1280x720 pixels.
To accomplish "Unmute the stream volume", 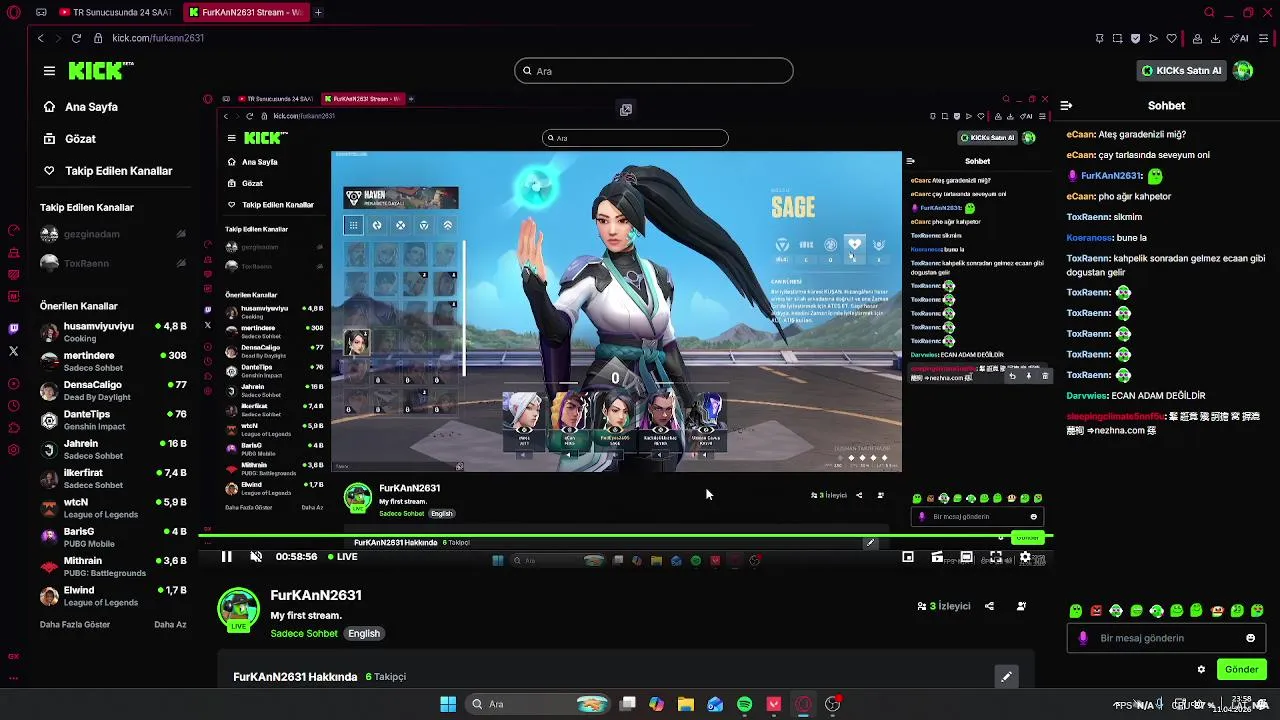I will 256,557.
